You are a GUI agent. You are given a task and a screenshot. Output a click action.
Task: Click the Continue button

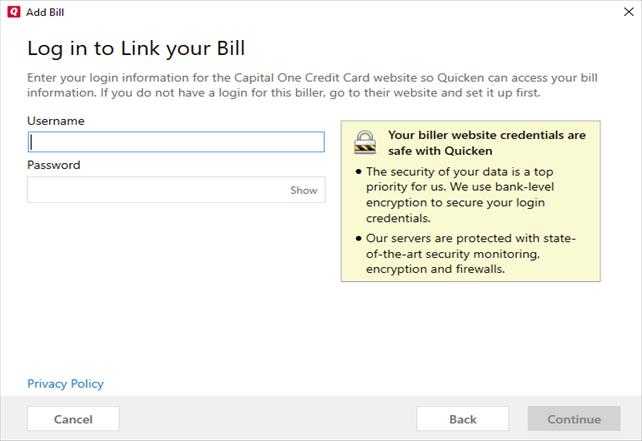574,419
